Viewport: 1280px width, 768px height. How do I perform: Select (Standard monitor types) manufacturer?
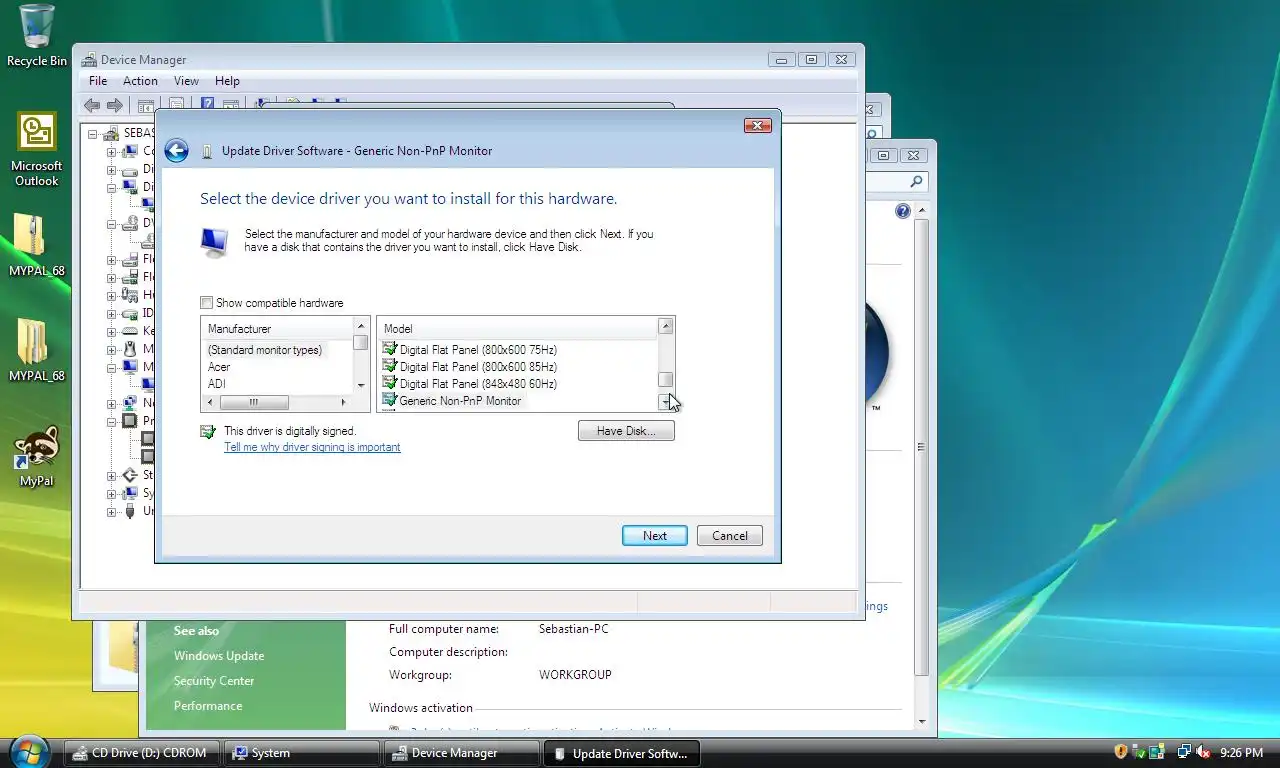(x=265, y=350)
